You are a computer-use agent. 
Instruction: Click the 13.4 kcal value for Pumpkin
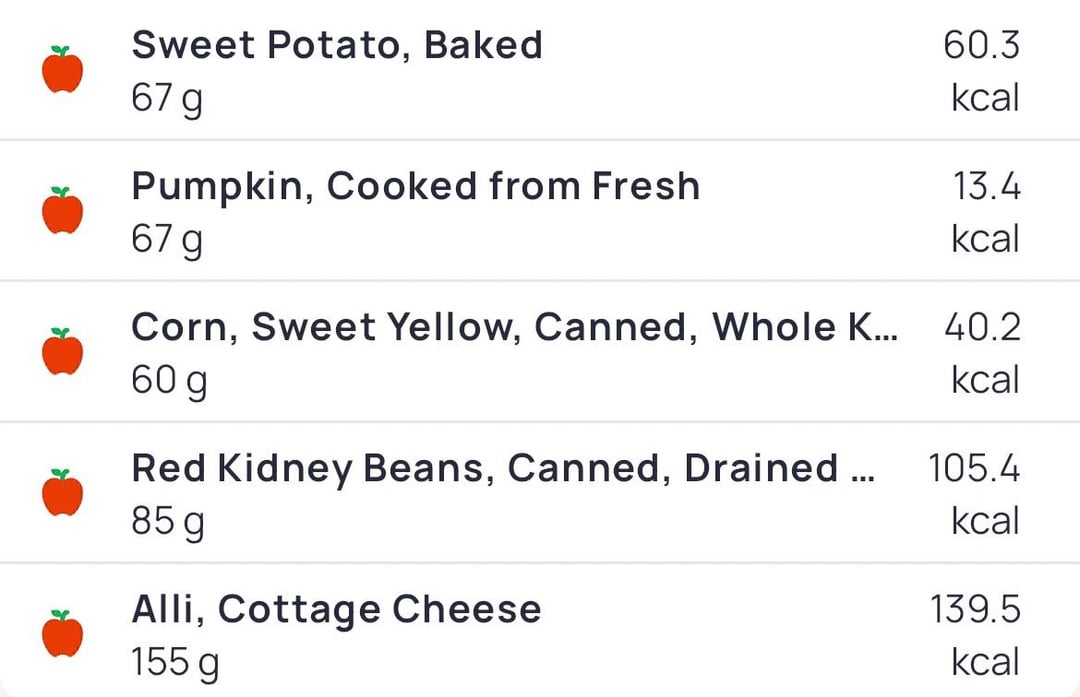click(x=986, y=212)
